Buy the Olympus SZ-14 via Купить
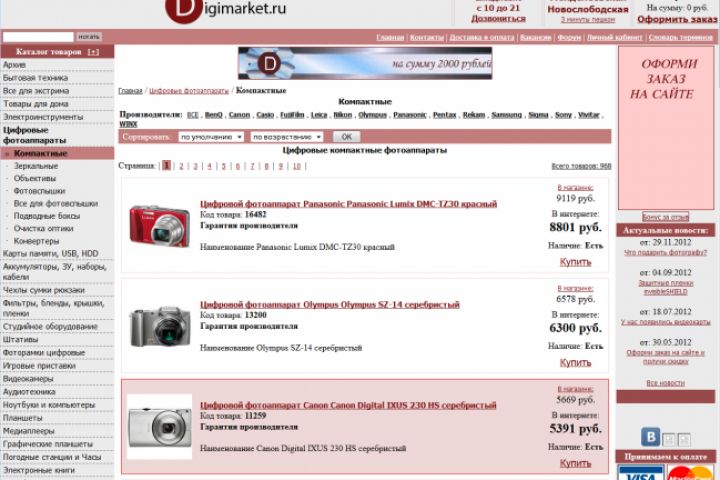Image resolution: width=720 pixels, height=480 pixels. click(575, 362)
